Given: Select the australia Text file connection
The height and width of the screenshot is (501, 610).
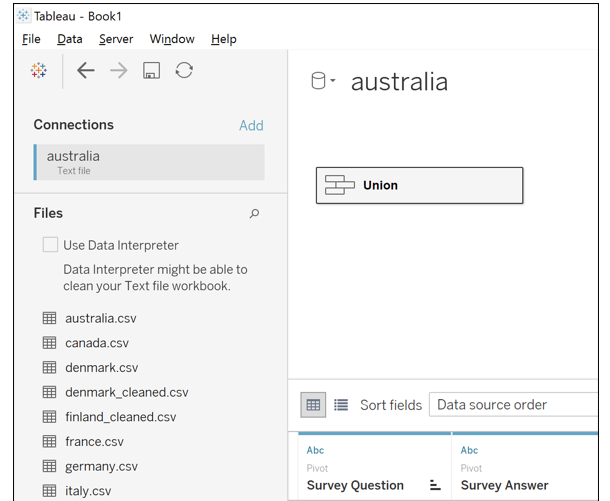Looking at the screenshot, I should point(149,162).
